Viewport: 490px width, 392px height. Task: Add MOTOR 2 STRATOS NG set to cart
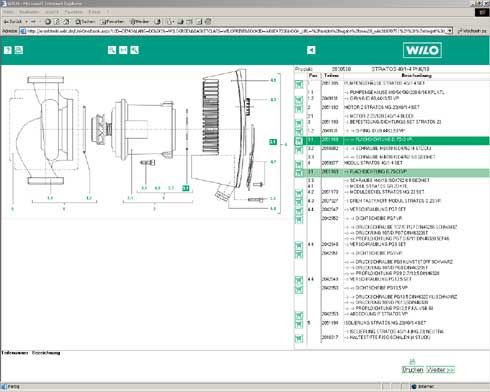[x=299, y=108]
